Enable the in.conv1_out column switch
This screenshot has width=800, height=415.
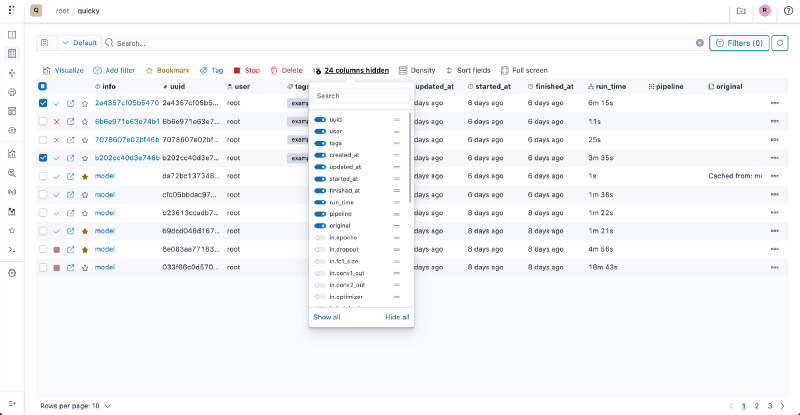320,273
